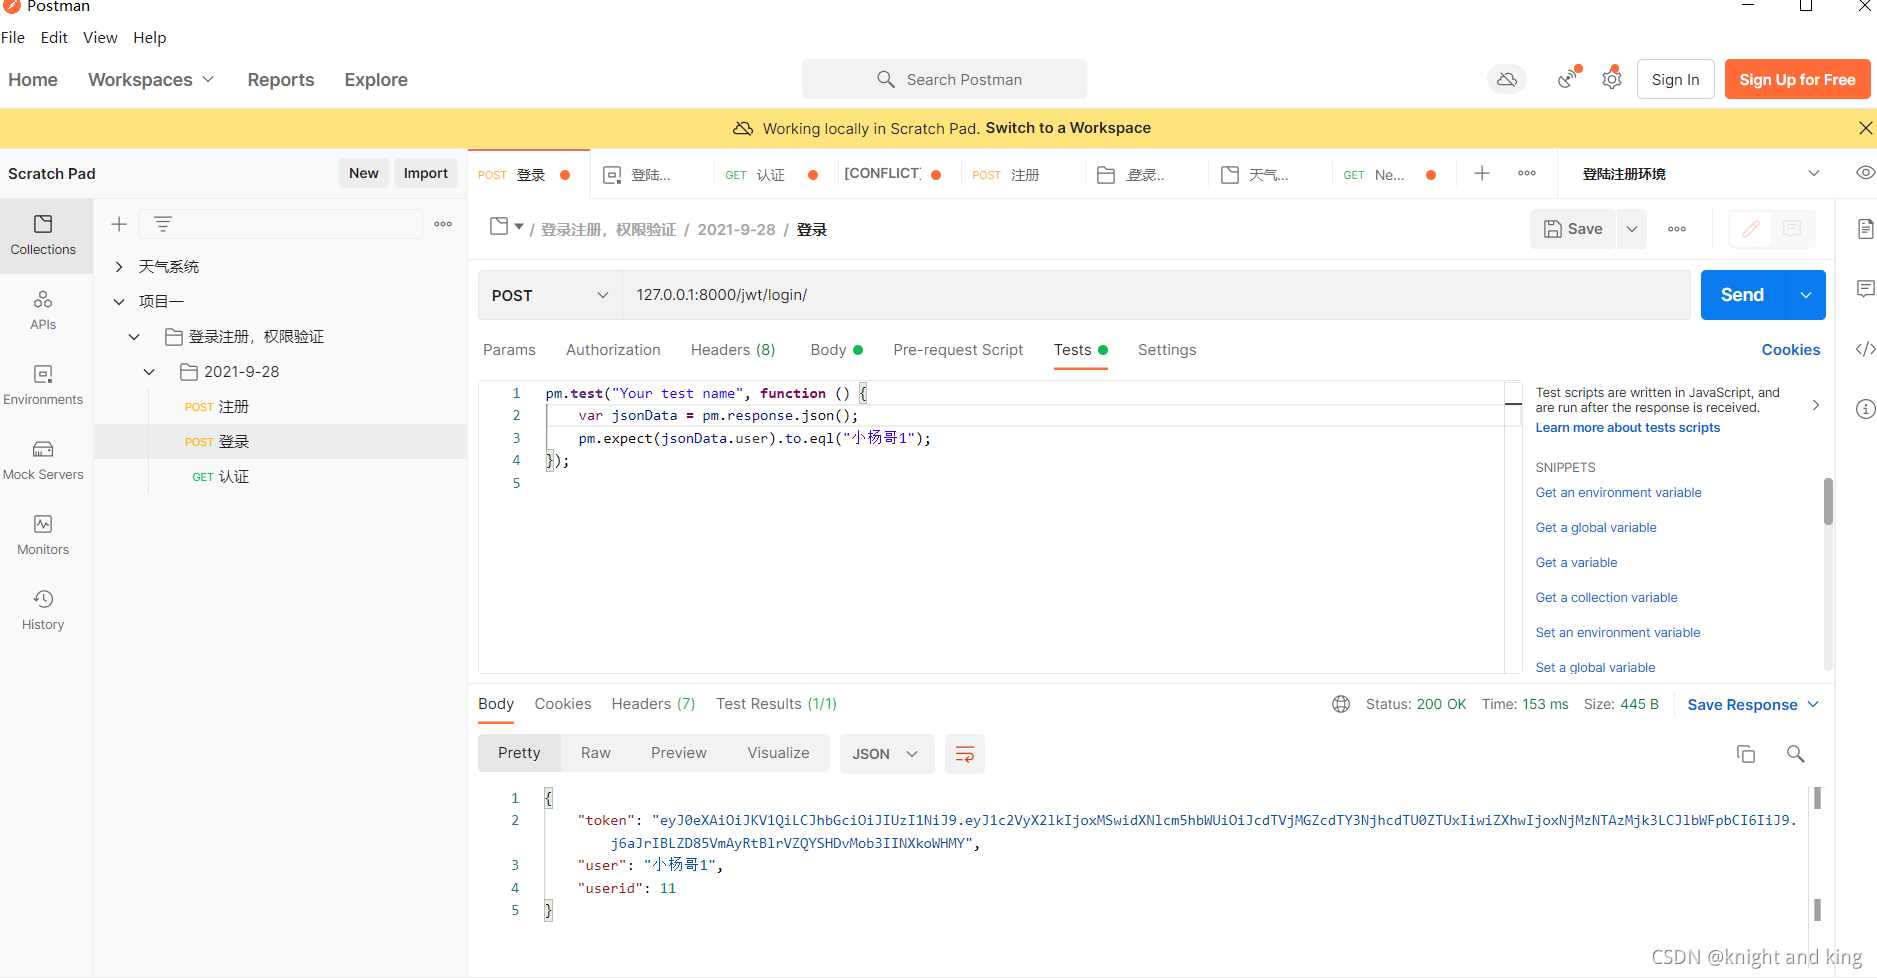Image resolution: width=1877 pixels, height=978 pixels.
Task: Open the code snippet icon
Action: click(1866, 349)
